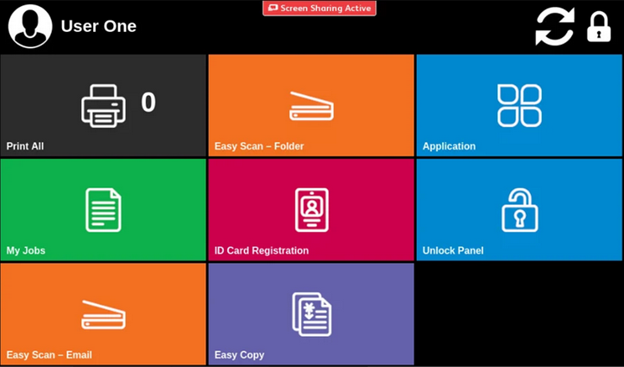Image resolution: width=624 pixels, height=367 pixels.
Task: Open My Jobs label
Action: pyautogui.click(x=26, y=250)
